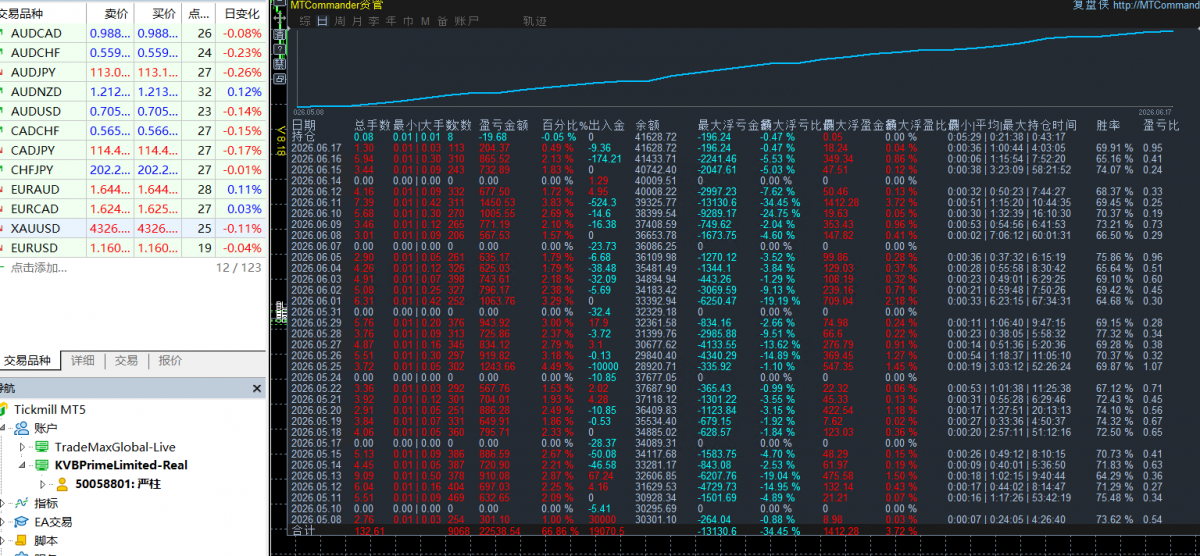Sort by the 日变化 daily change header
1200x556 pixels.
click(242, 14)
